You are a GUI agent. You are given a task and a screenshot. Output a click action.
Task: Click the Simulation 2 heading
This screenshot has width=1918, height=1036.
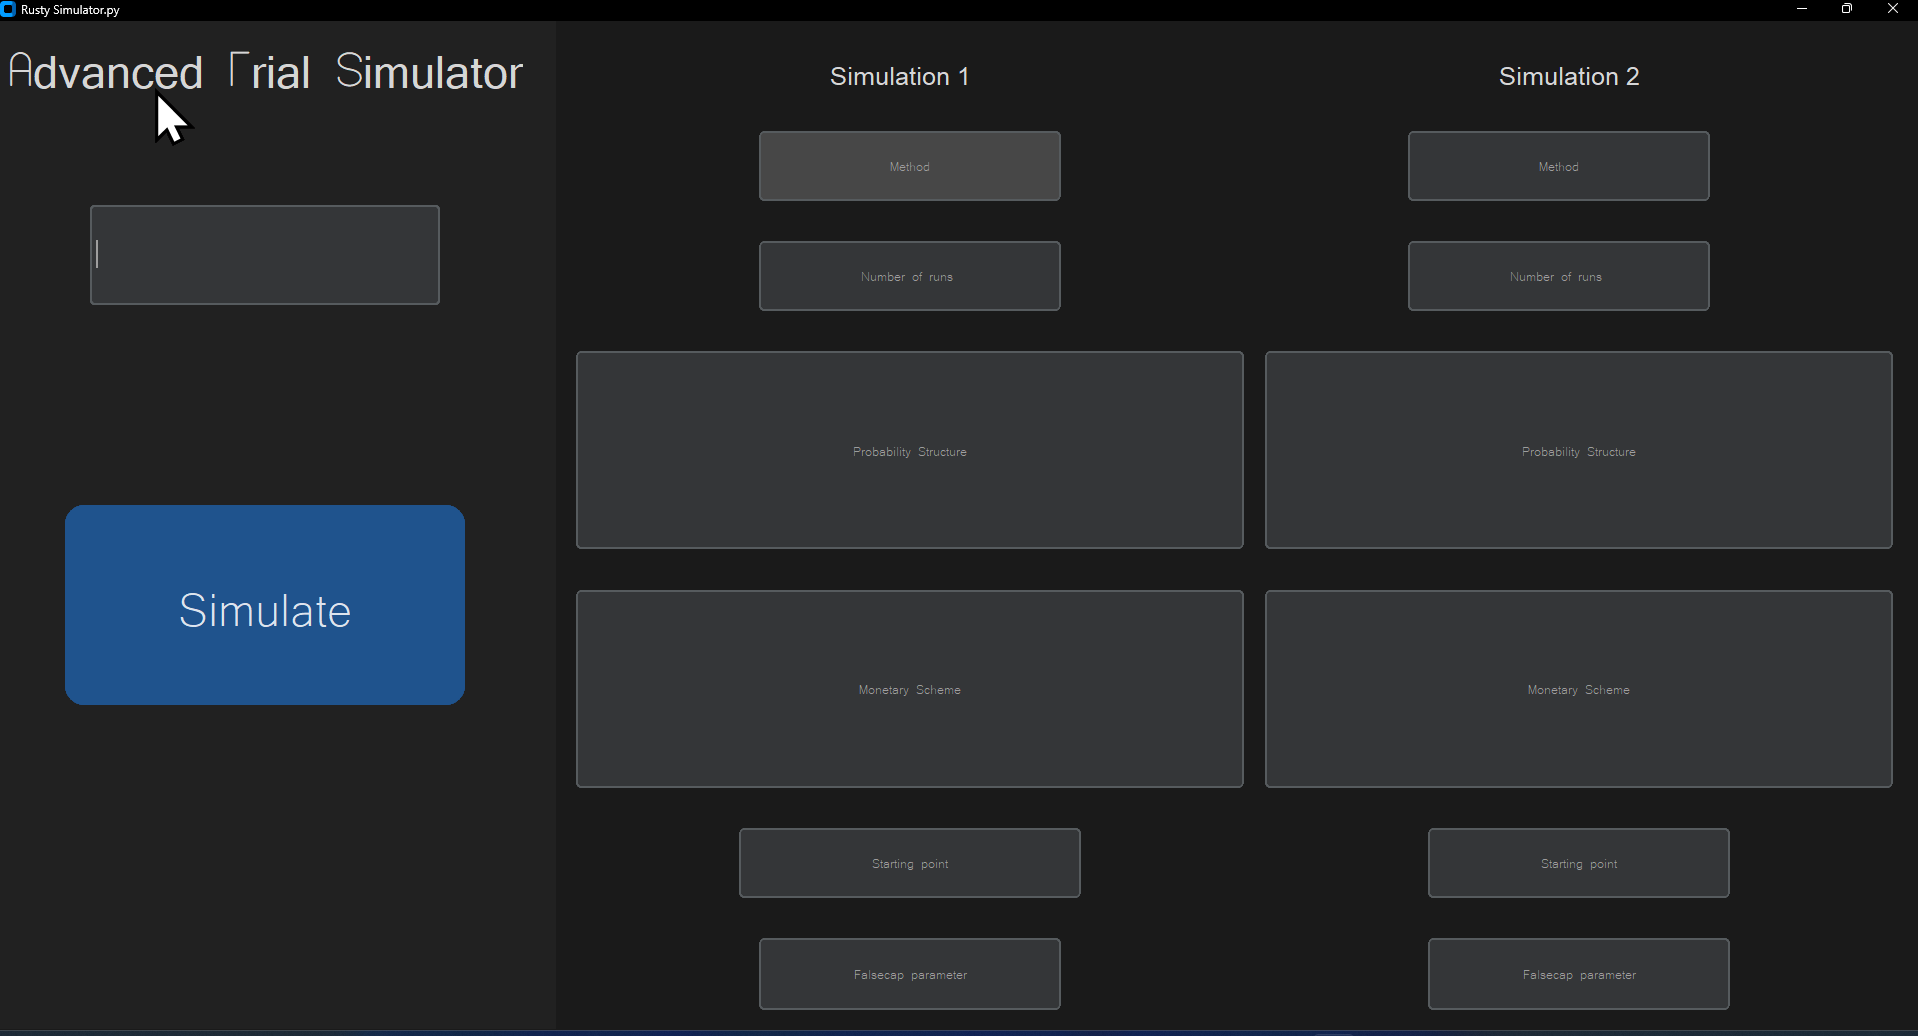point(1568,76)
